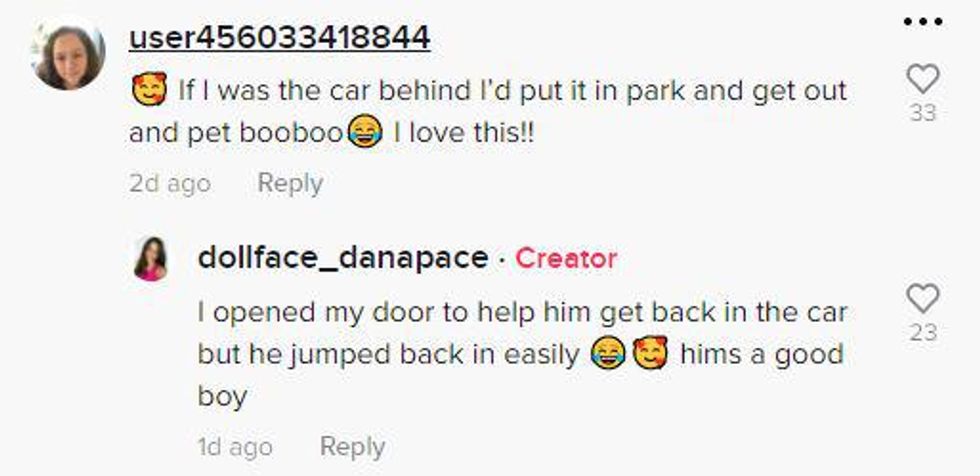Reply to the 2d ago comment
Viewport: 980px width, 476px height.
(290, 184)
